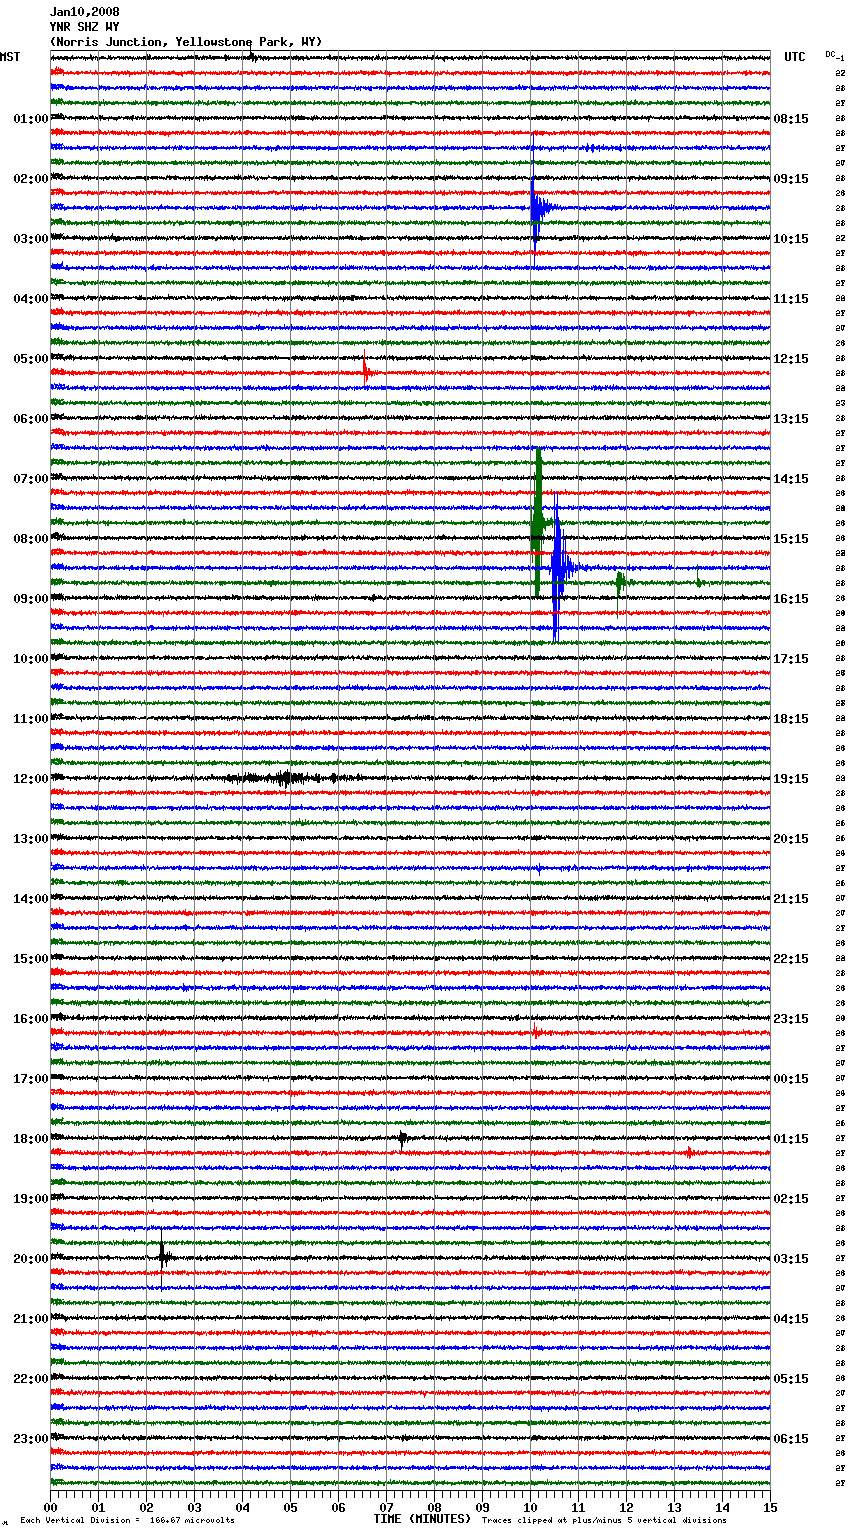Select the 03:15 UTC time label
850x1534 pixels.
pyautogui.click(x=791, y=1259)
